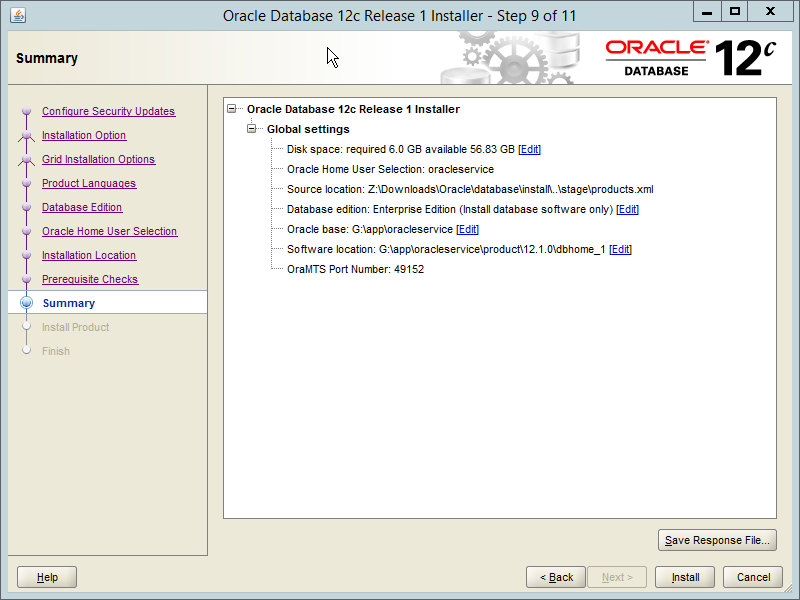Select the Grid Installation Options step
Image resolution: width=800 pixels, height=600 pixels.
click(98, 159)
